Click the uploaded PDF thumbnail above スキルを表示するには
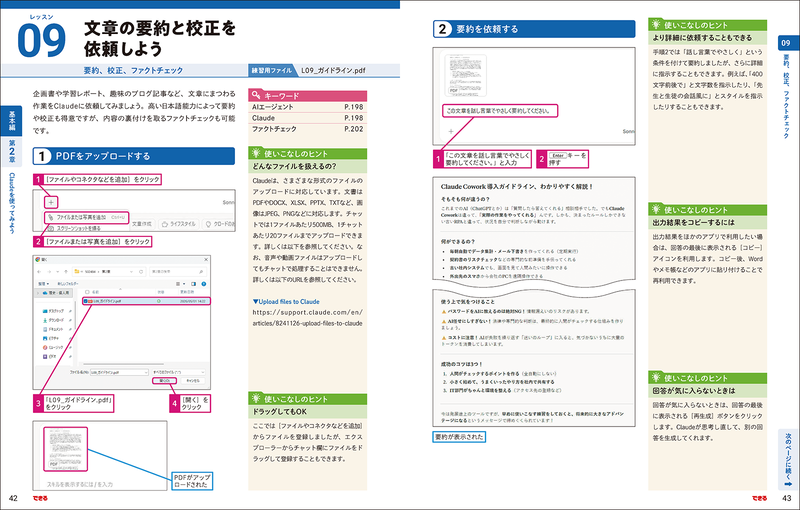The height and width of the screenshot is (510, 800). pos(66,449)
